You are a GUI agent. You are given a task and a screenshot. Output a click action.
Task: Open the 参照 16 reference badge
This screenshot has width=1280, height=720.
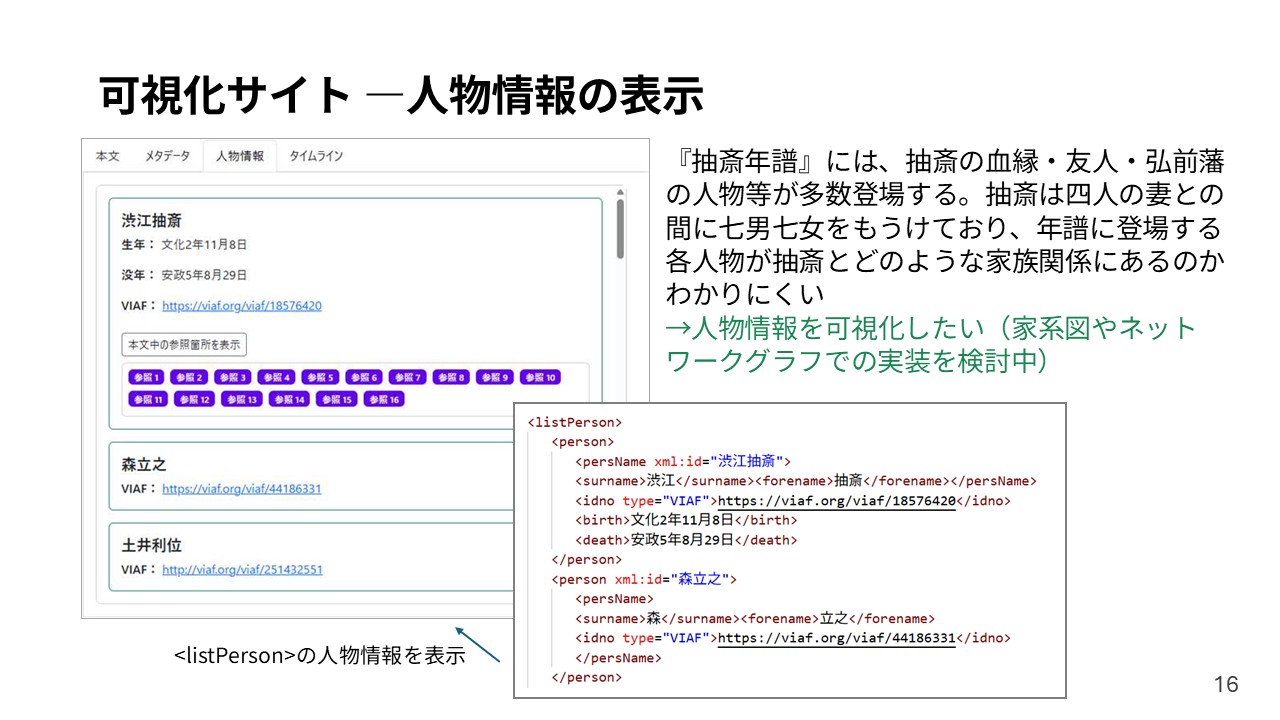coord(384,399)
